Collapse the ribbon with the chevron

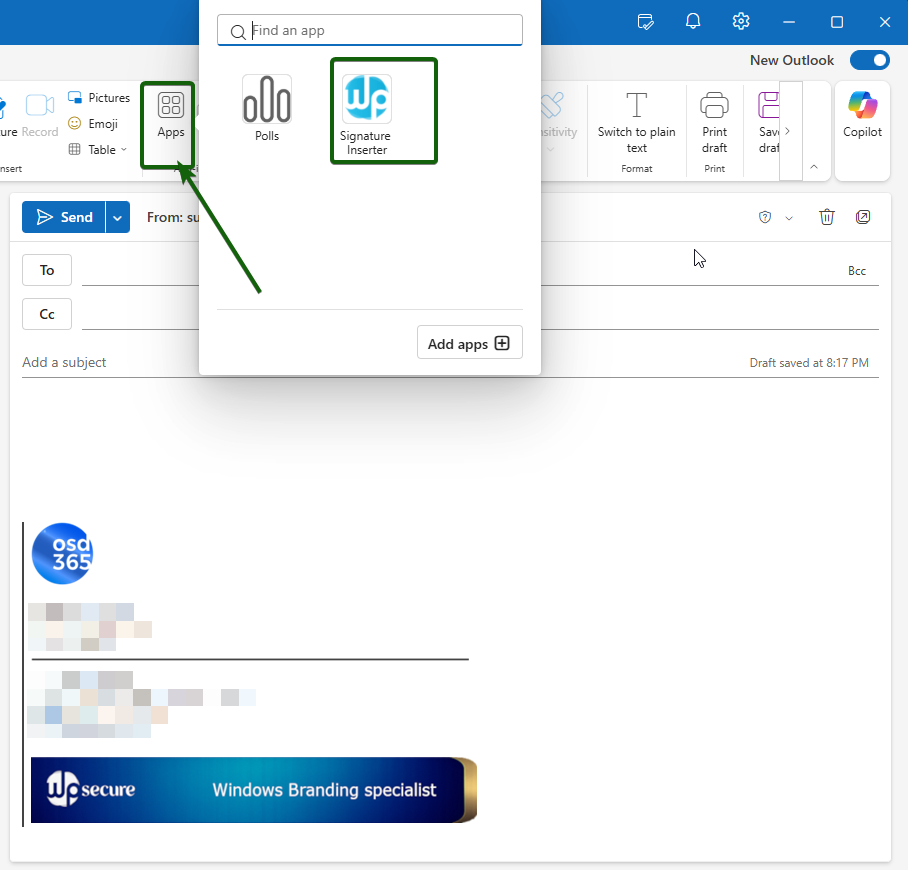click(814, 166)
